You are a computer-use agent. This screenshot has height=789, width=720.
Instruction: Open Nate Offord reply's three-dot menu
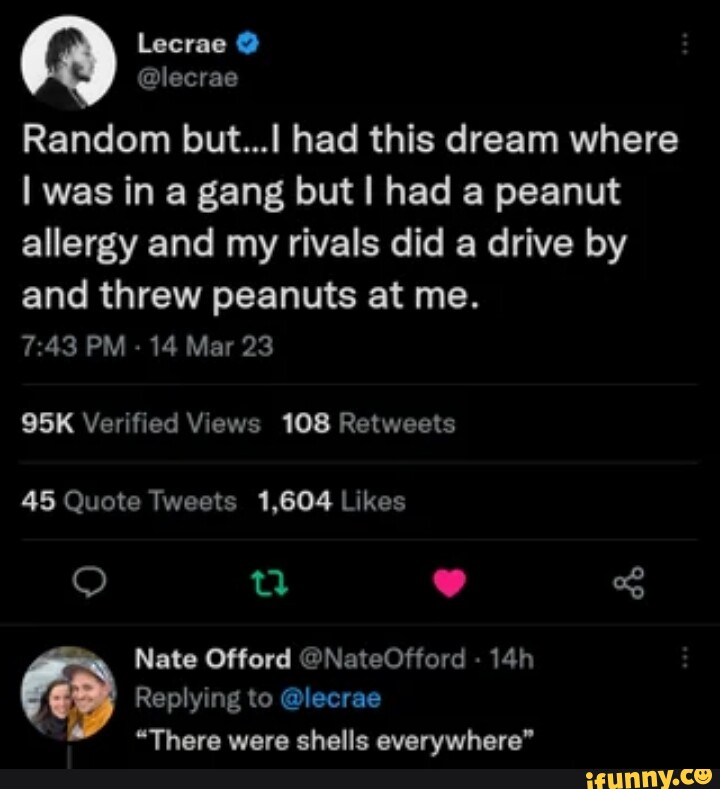pos(685,658)
